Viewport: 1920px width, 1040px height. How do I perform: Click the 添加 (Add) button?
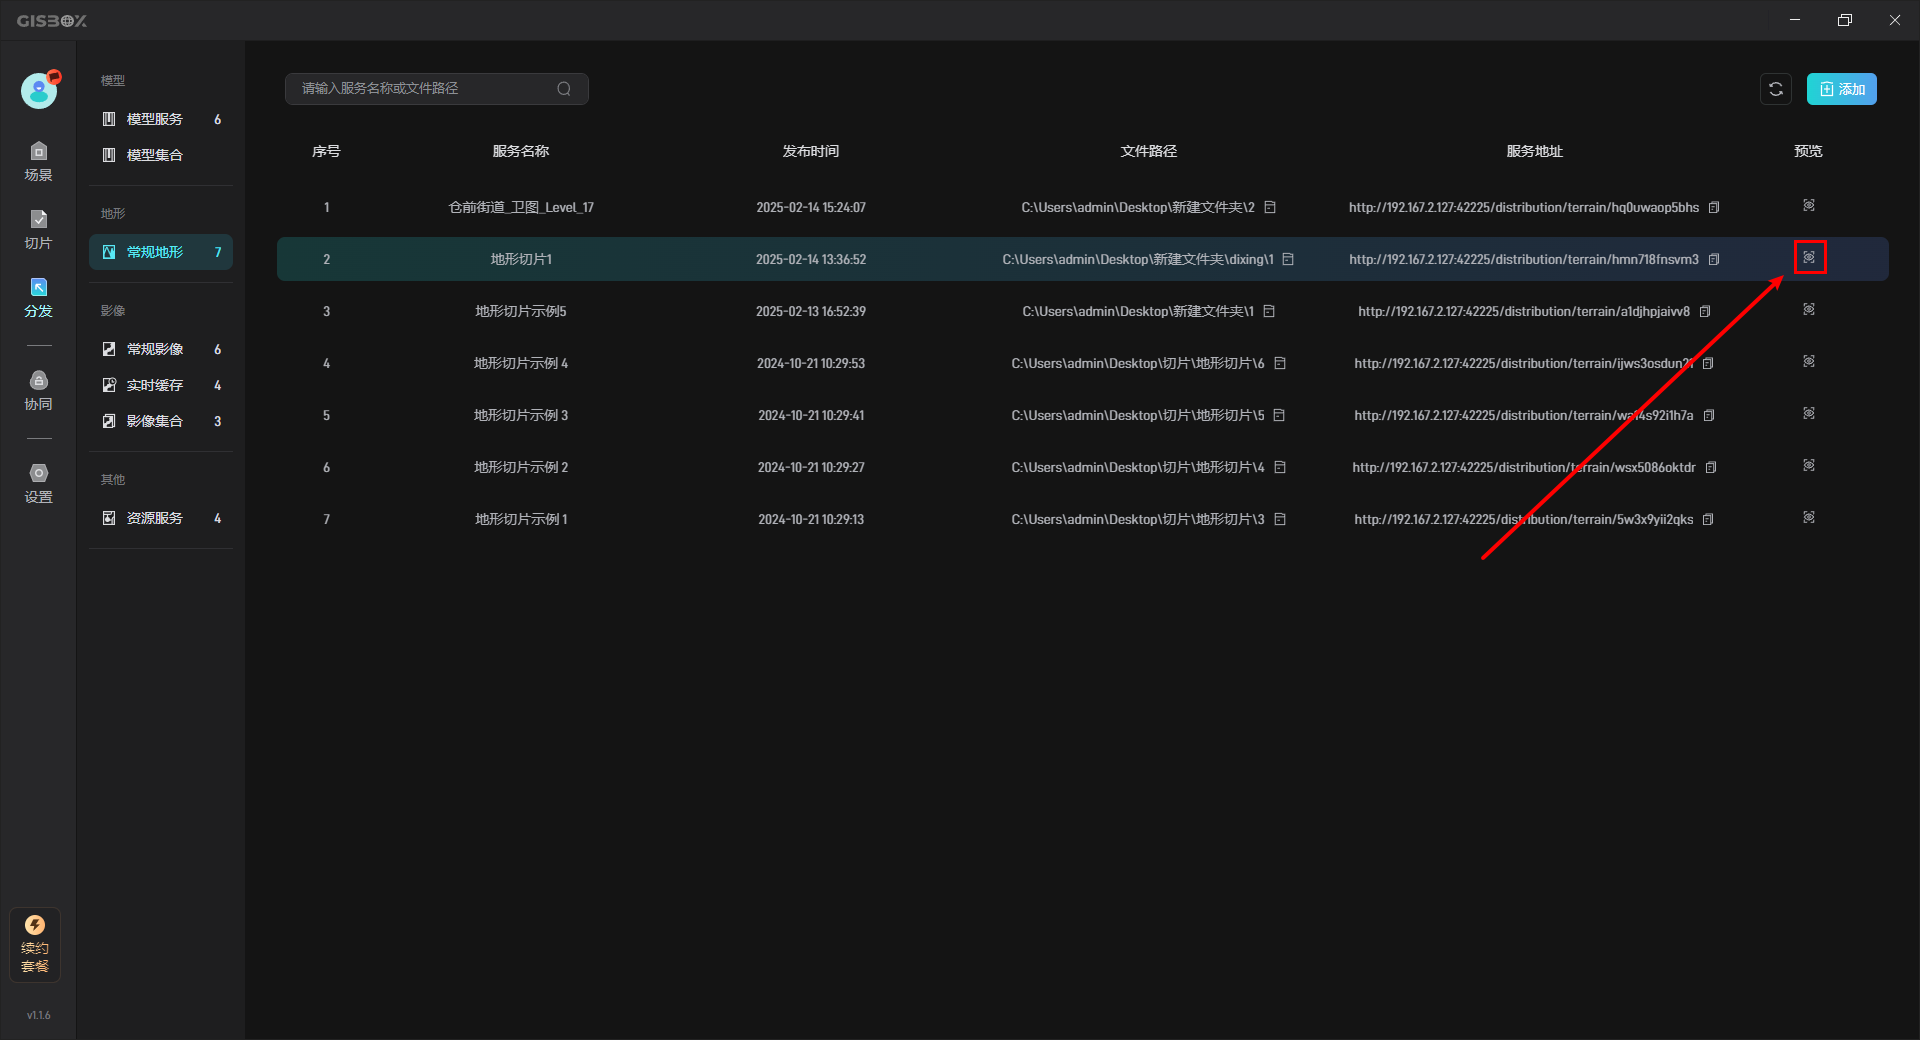[x=1841, y=89]
